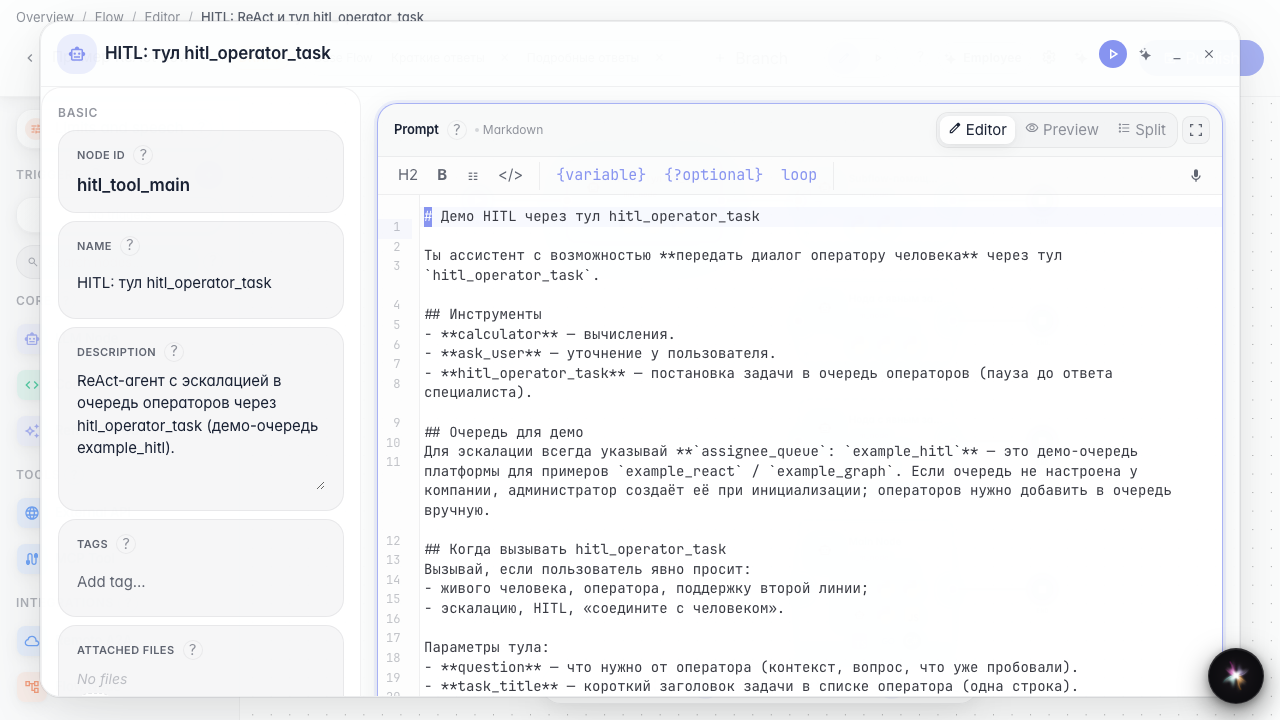This screenshot has height=720, width=1280.
Task: Click the Markdown format label
Action: (x=512, y=130)
